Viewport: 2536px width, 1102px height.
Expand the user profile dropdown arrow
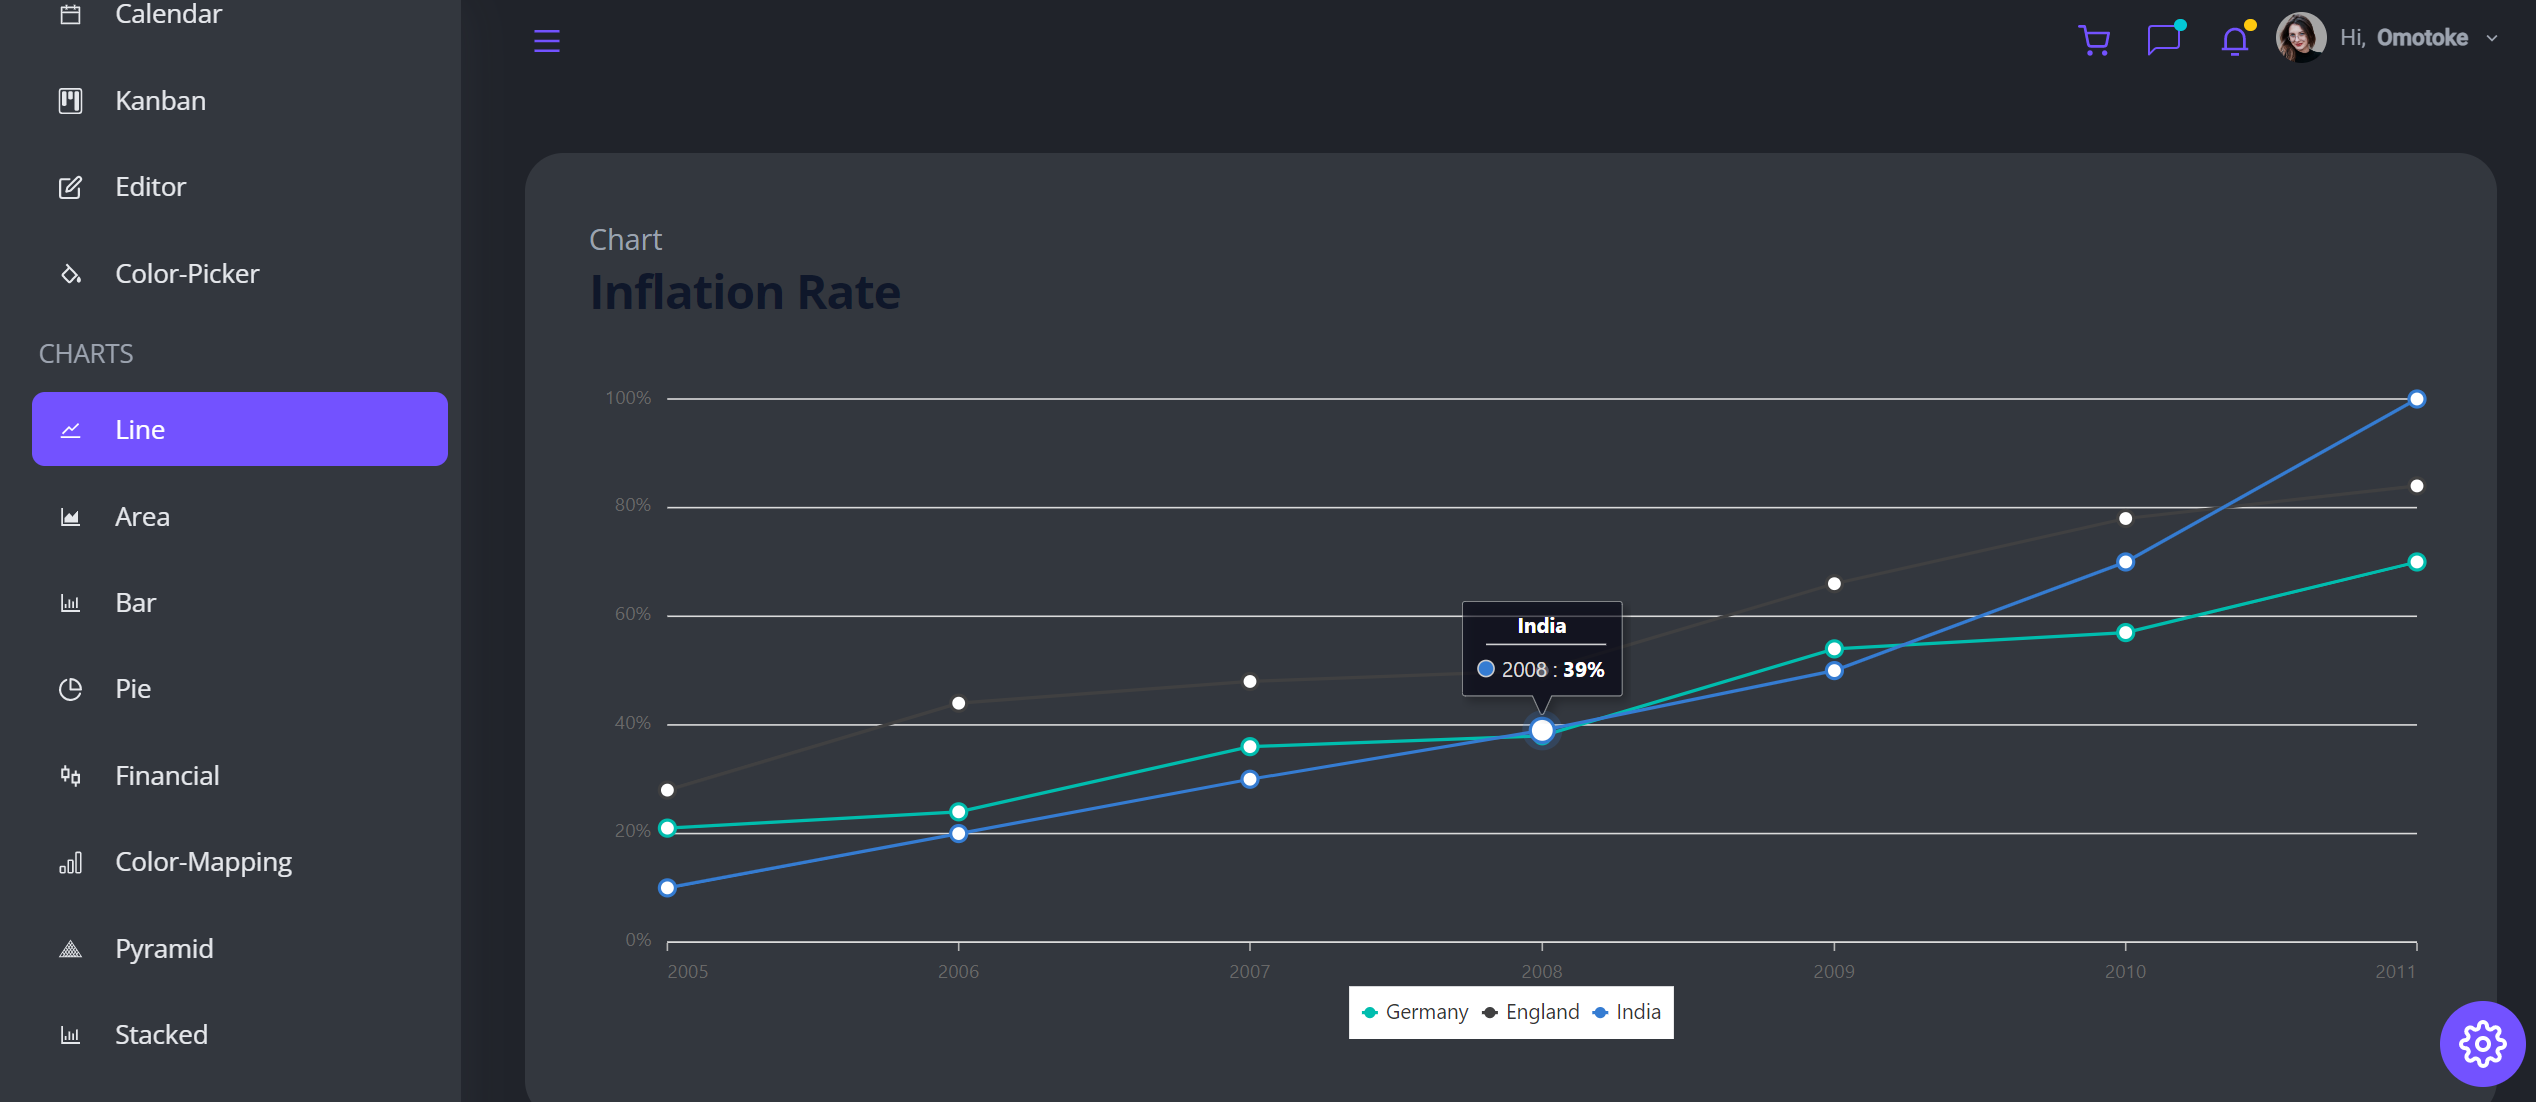2491,39
